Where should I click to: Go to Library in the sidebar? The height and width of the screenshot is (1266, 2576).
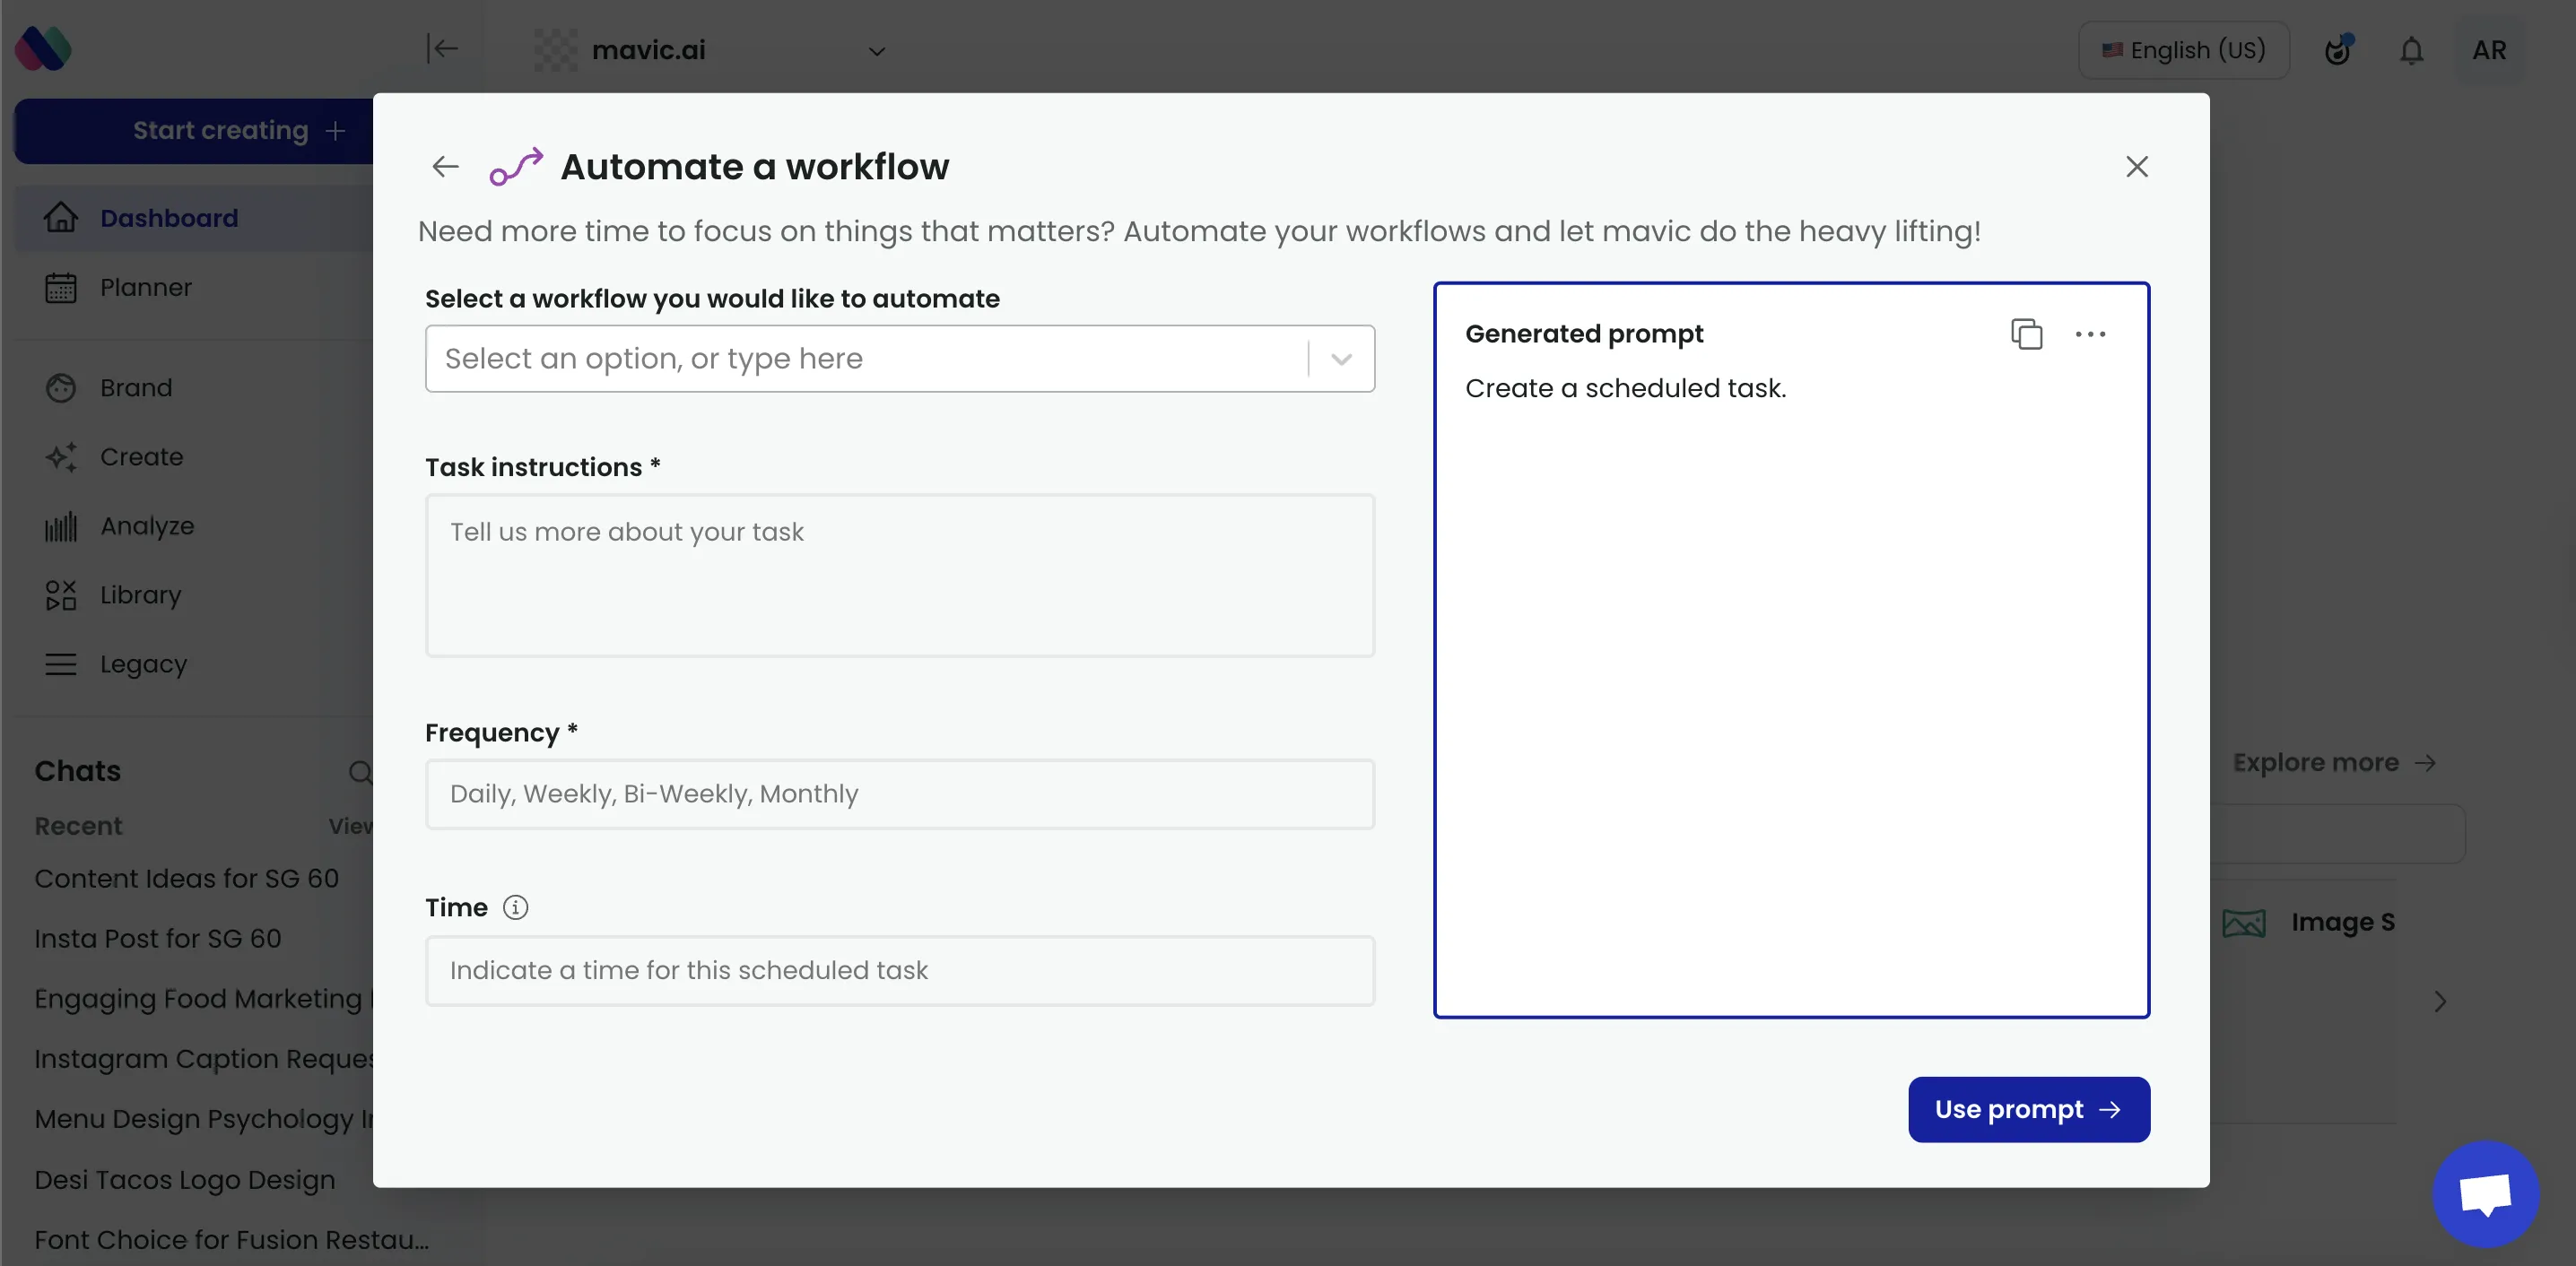click(140, 595)
